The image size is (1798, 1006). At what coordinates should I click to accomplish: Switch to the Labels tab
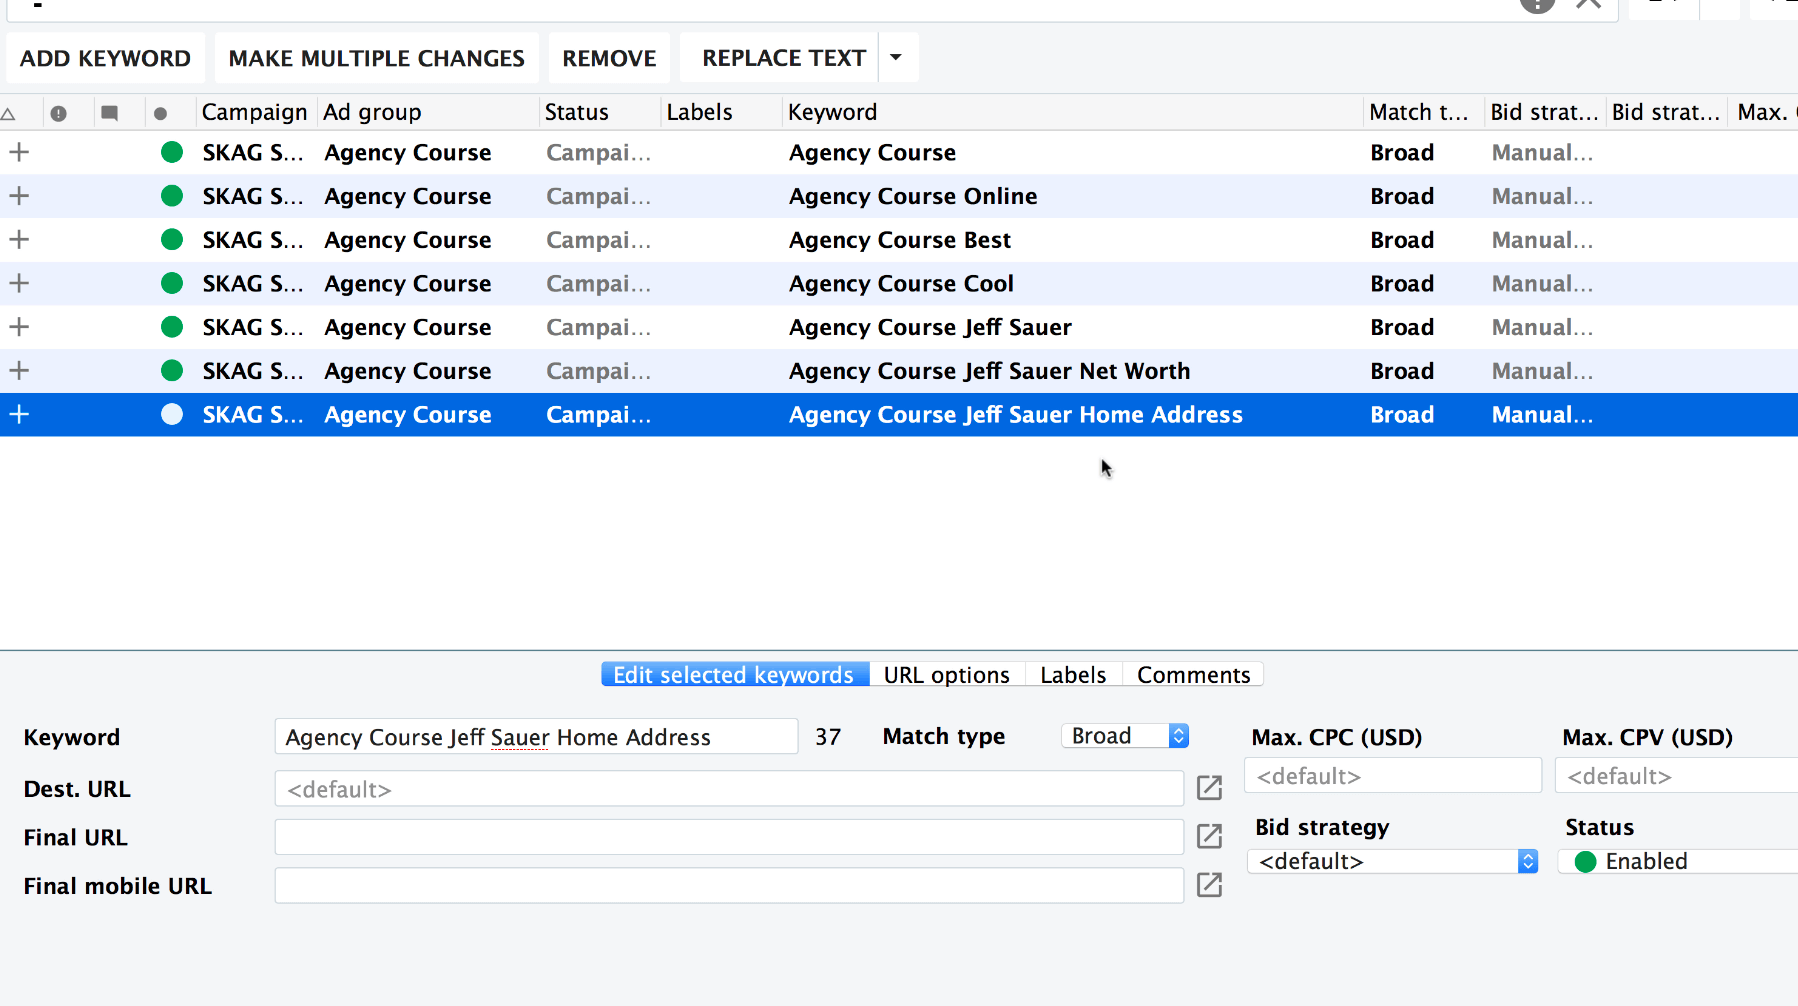pos(1073,675)
